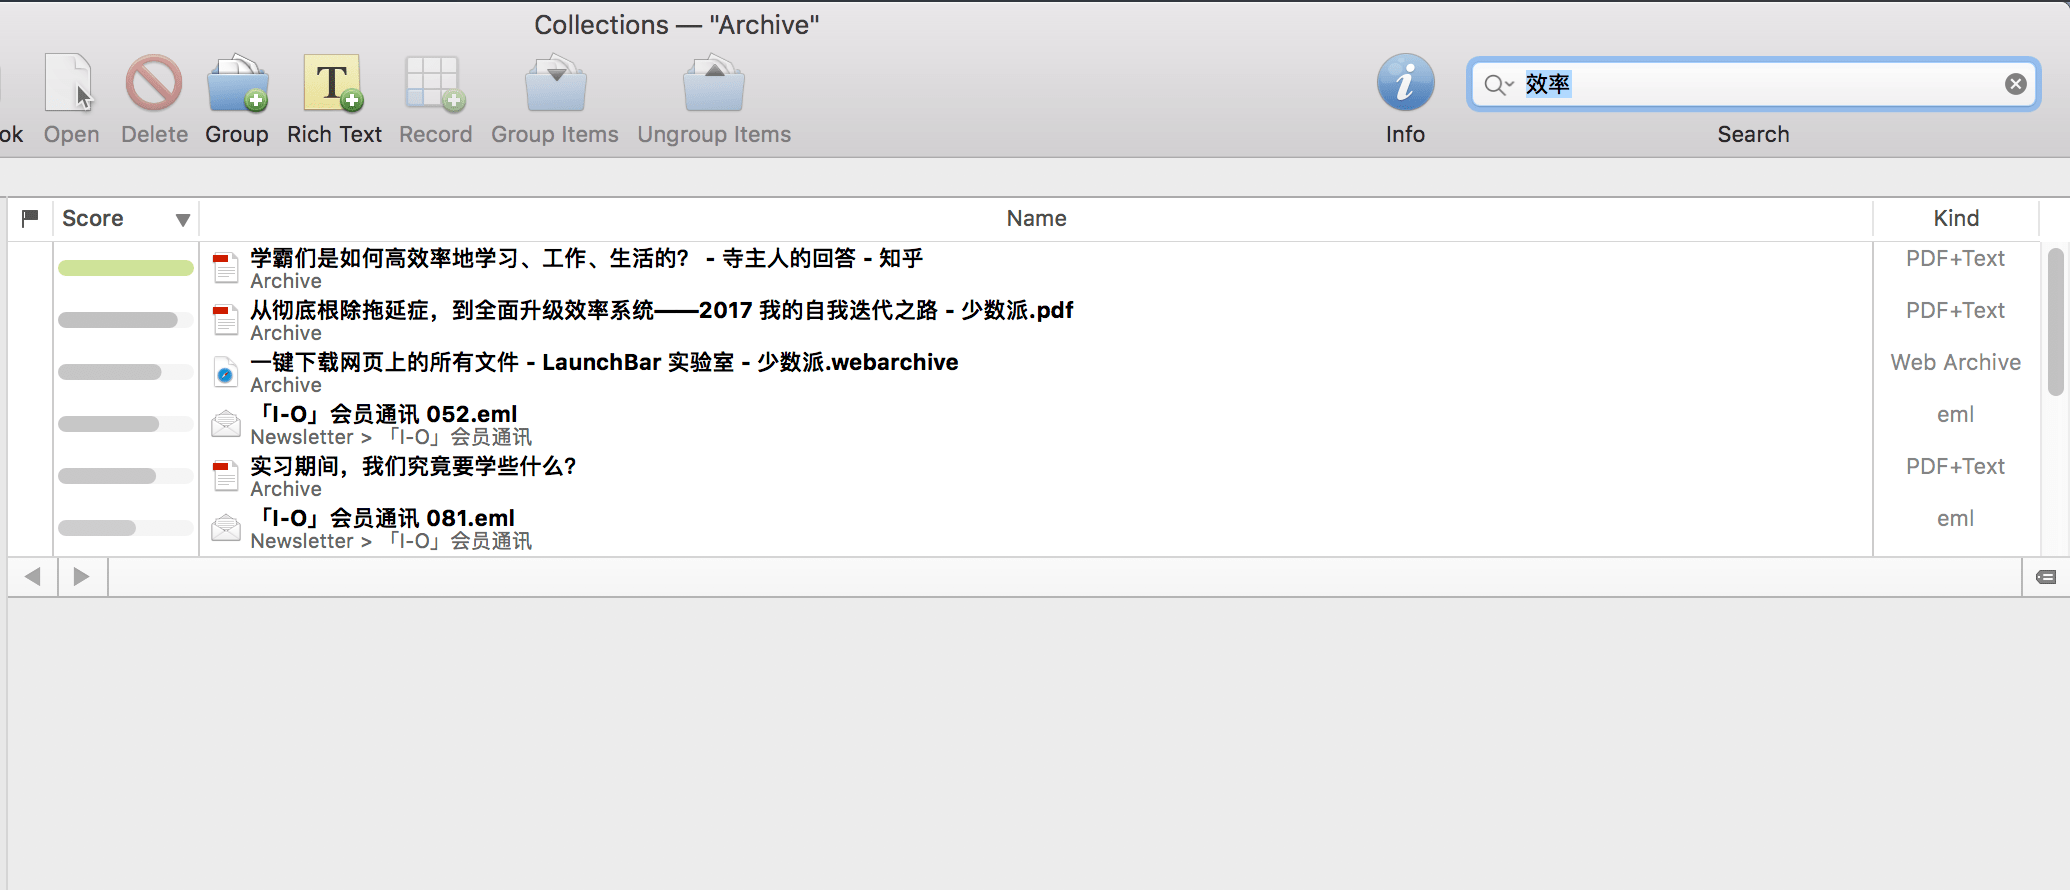2070x890 pixels.
Task: Click the flag column header
Action: (x=30, y=218)
